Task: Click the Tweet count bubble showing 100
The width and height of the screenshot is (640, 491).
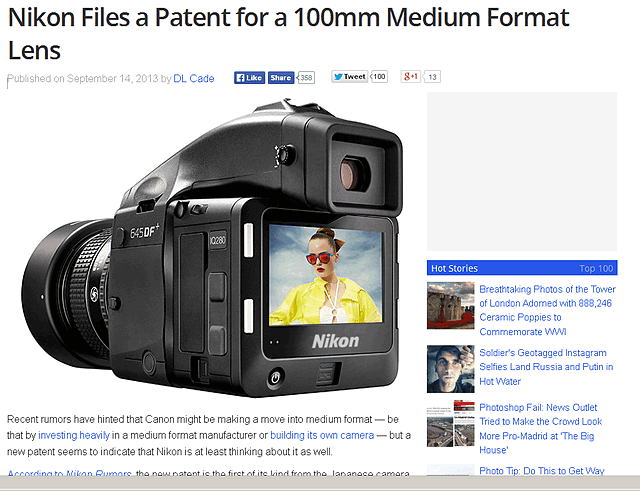Action: coord(379,77)
